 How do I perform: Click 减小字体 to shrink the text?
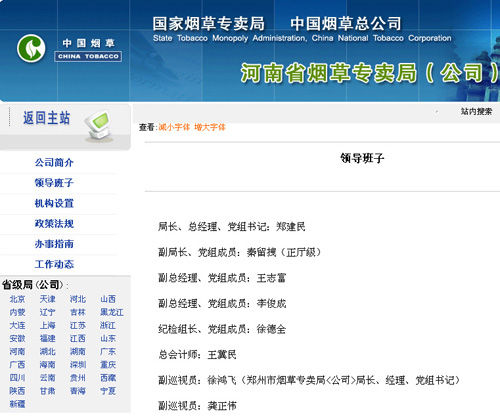coord(174,127)
